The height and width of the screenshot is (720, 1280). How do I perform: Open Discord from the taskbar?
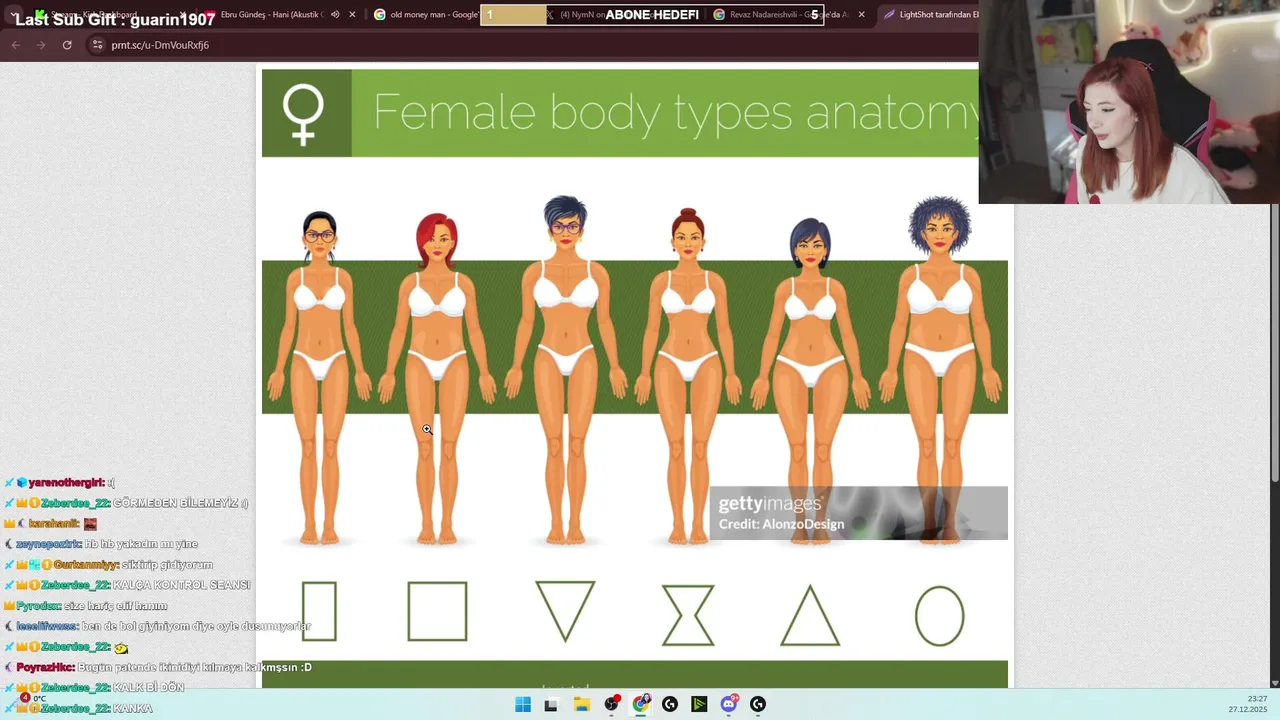point(729,704)
